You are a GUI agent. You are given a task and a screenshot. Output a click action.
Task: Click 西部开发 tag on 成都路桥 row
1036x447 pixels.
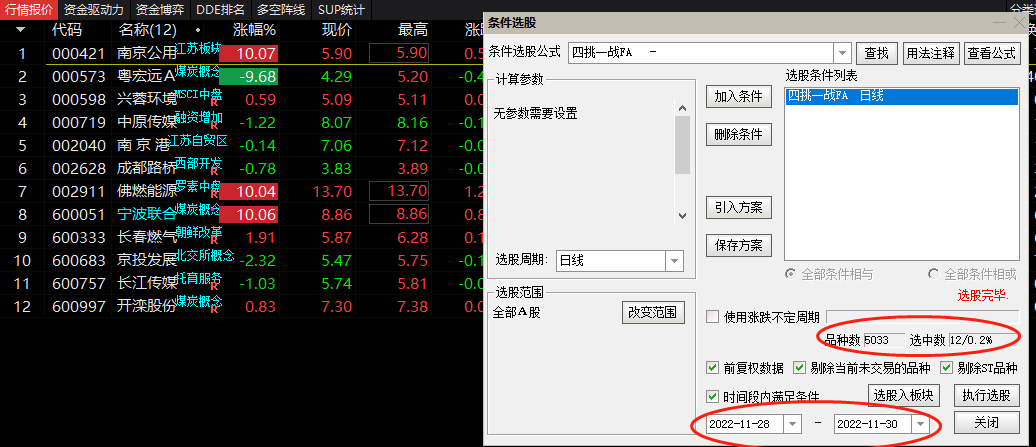[198, 162]
